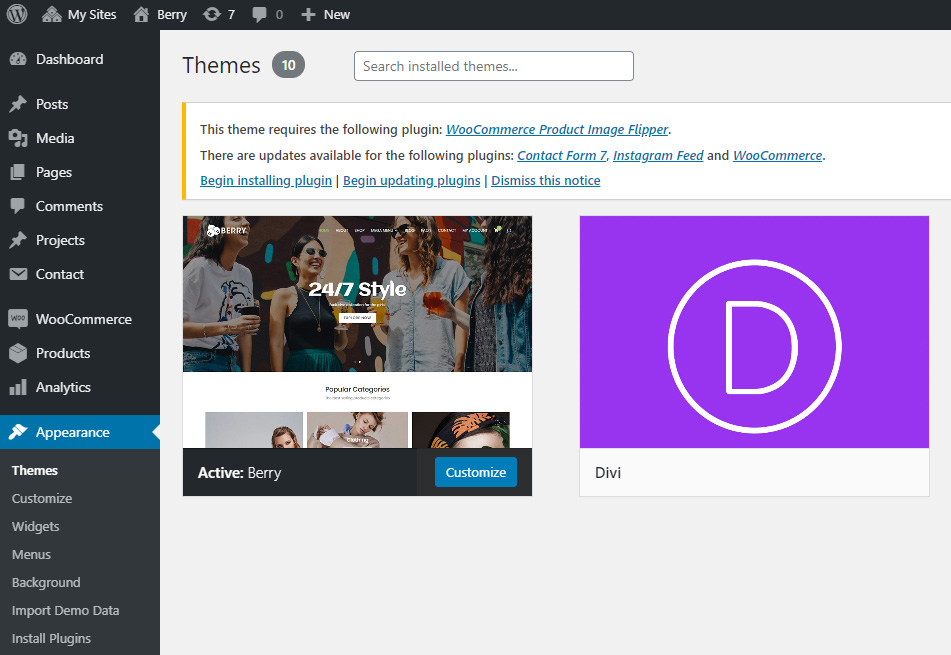
Task: Open Berry theme screenshot thumbnail
Action: [357, 332]
